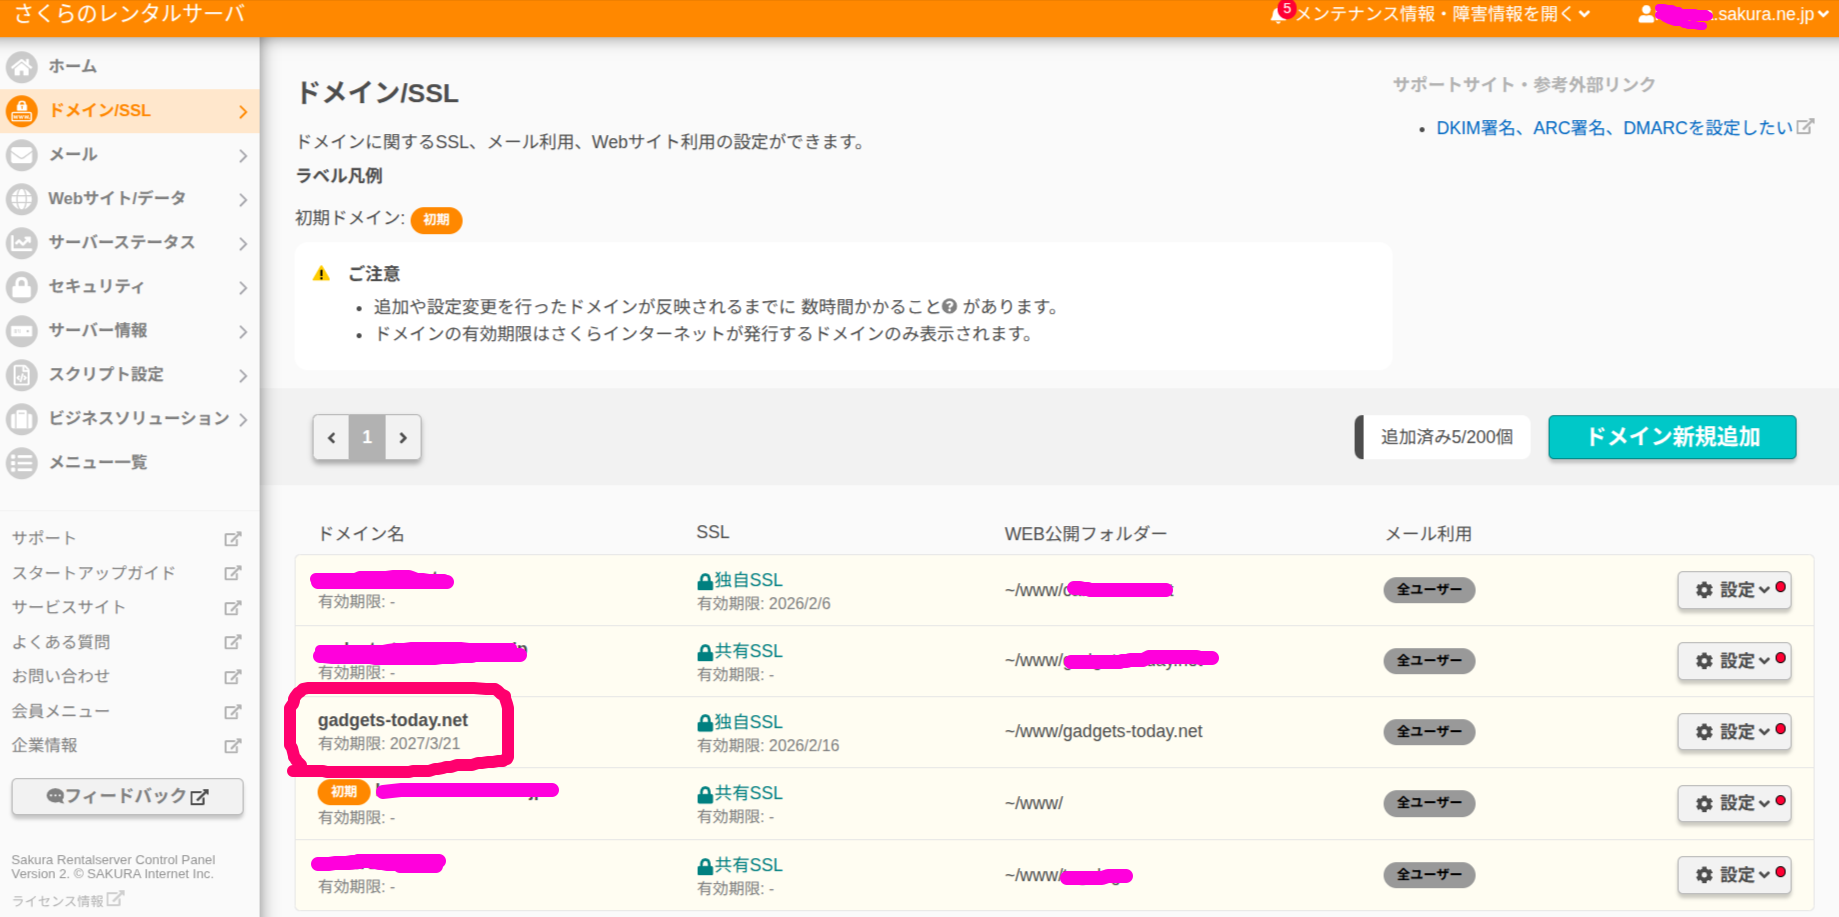Open the Business Solutions menu

[x=128, y=419]
